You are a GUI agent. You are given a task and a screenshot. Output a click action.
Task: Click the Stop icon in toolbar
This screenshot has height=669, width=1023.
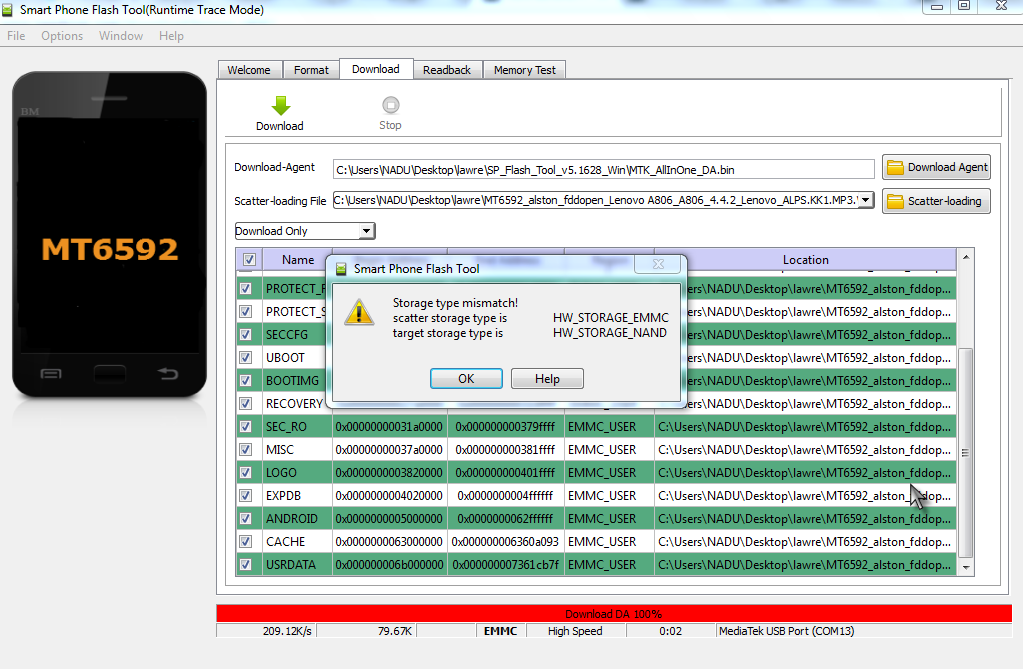pyautogui.click(x=390, y=105)
